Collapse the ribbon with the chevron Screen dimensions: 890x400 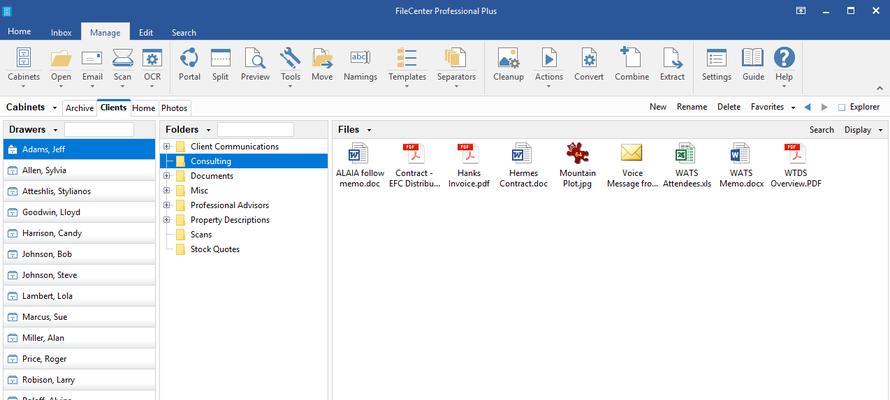click(x=880, y=88)
